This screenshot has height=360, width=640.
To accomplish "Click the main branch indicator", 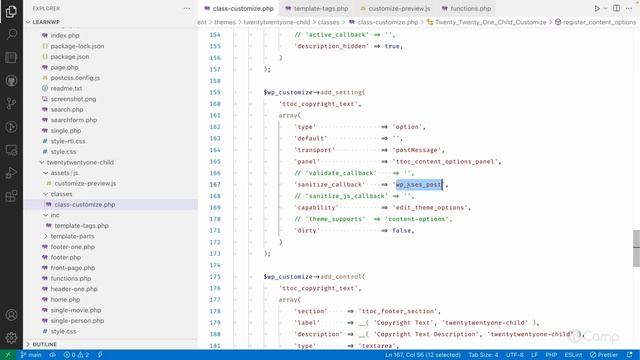I will 31,355.
